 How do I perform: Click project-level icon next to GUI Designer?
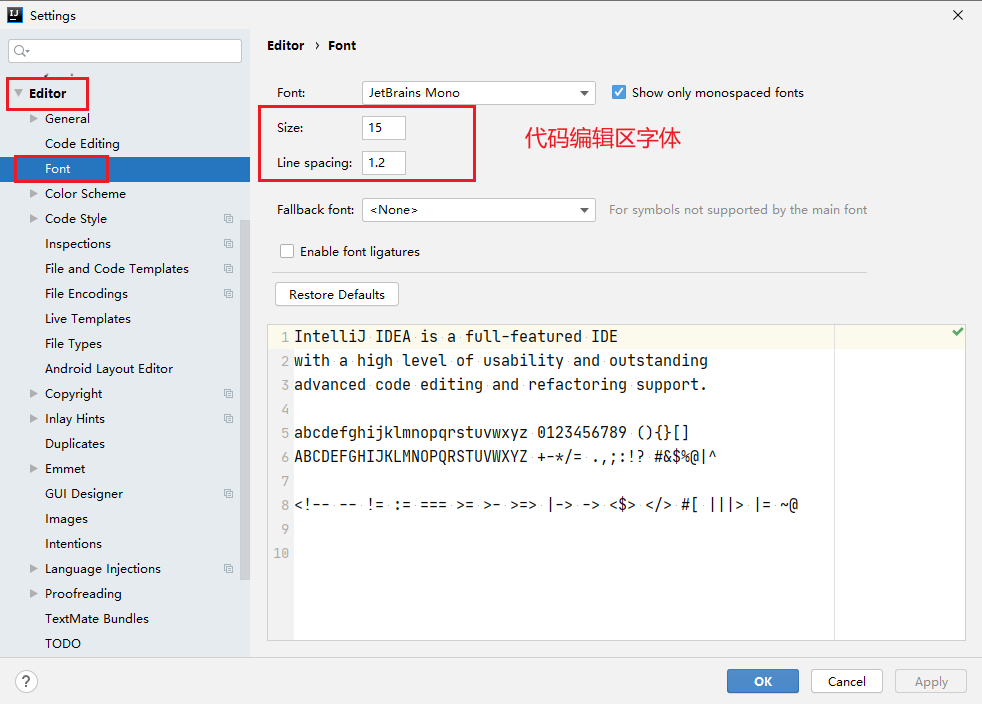(229, 494)
